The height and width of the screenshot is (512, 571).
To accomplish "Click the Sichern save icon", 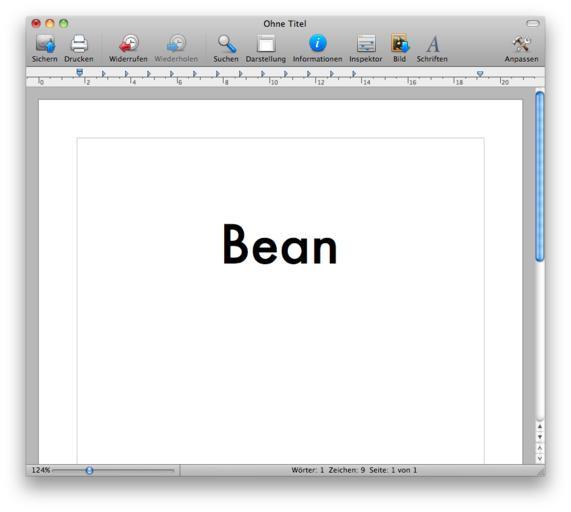I will (x=45, y=44).
